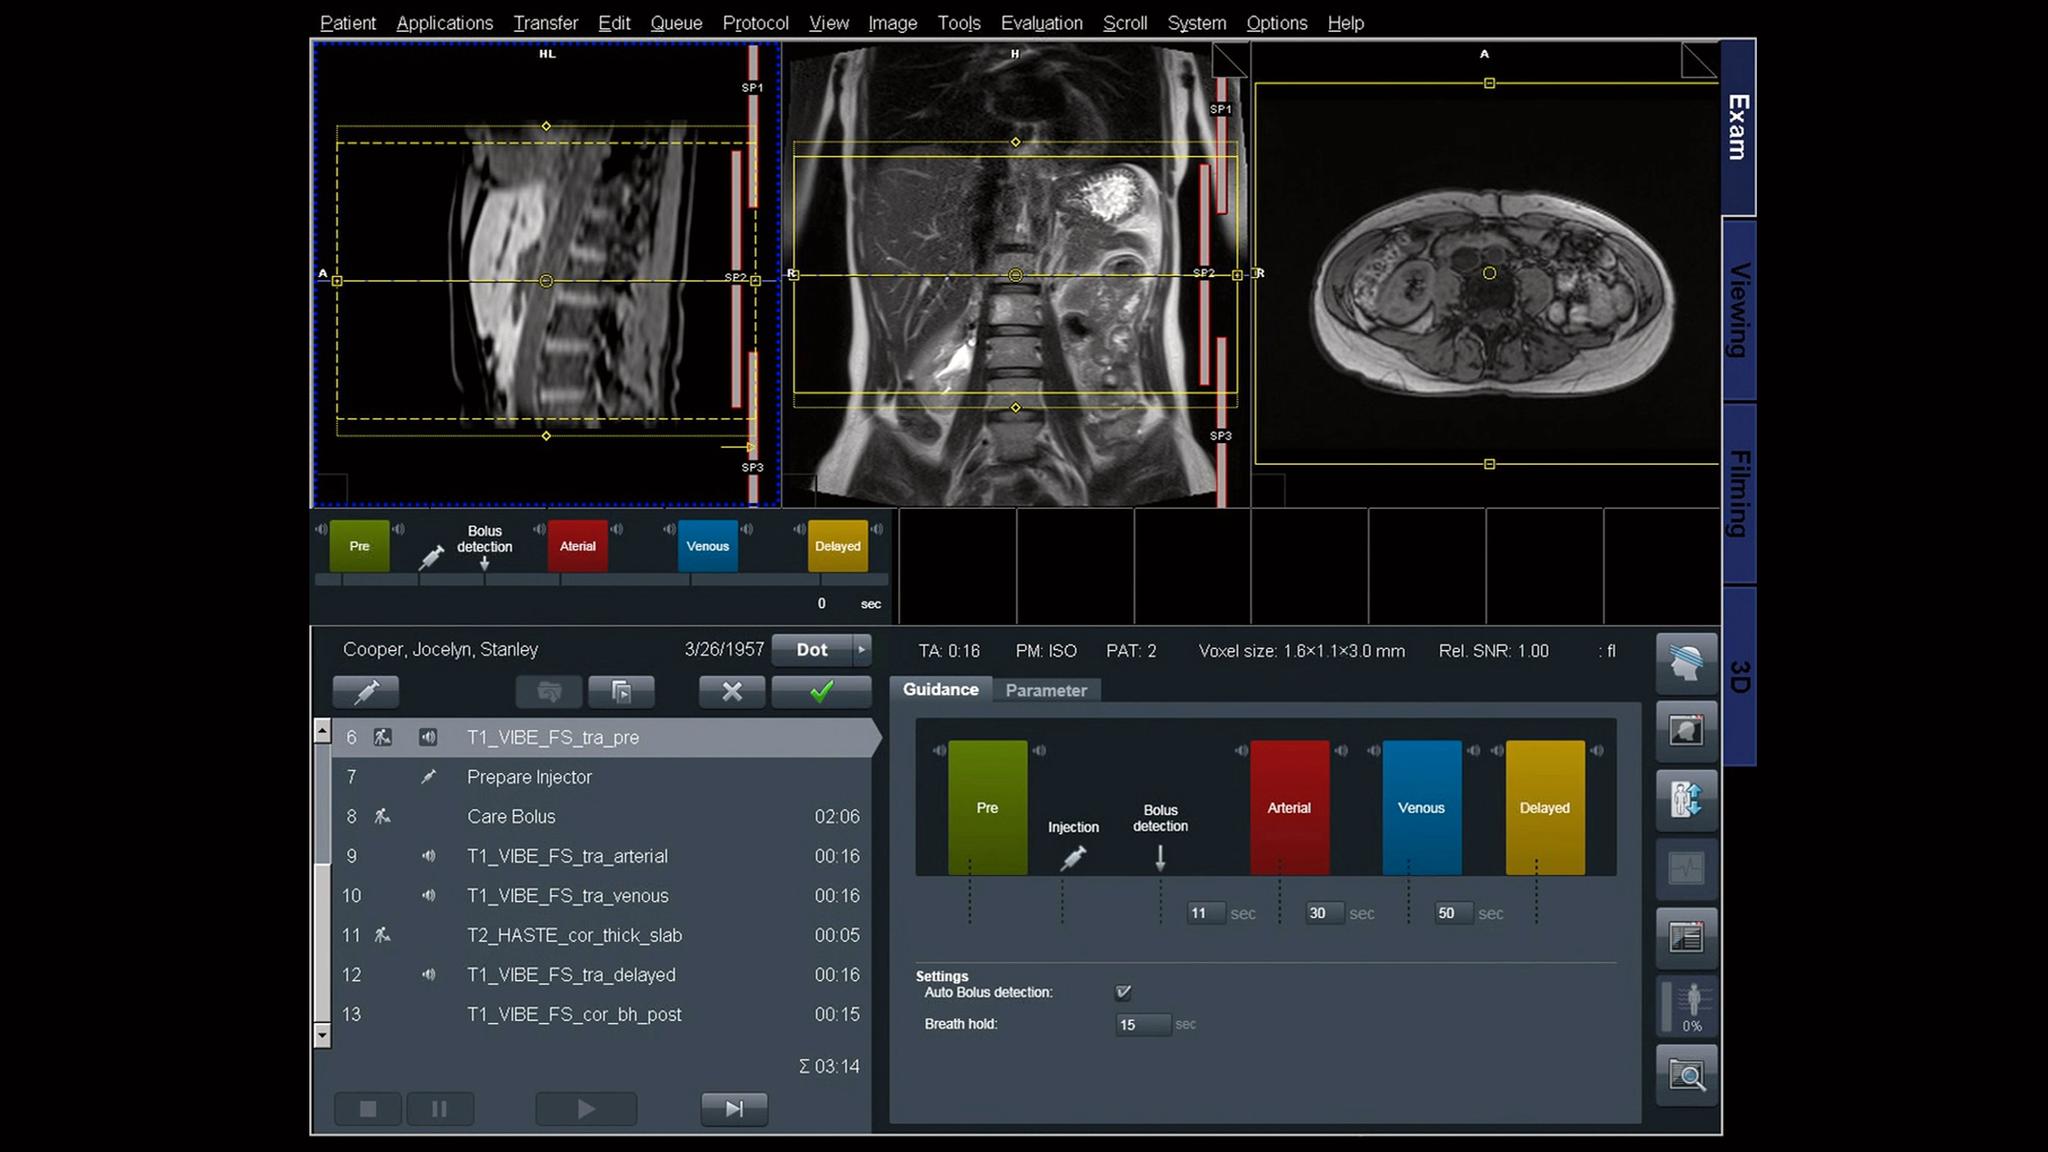The width and height of the screenshot is (2048, 1152).
Task: Switch to the Parameter tab
Action: tap(1046, 690)
